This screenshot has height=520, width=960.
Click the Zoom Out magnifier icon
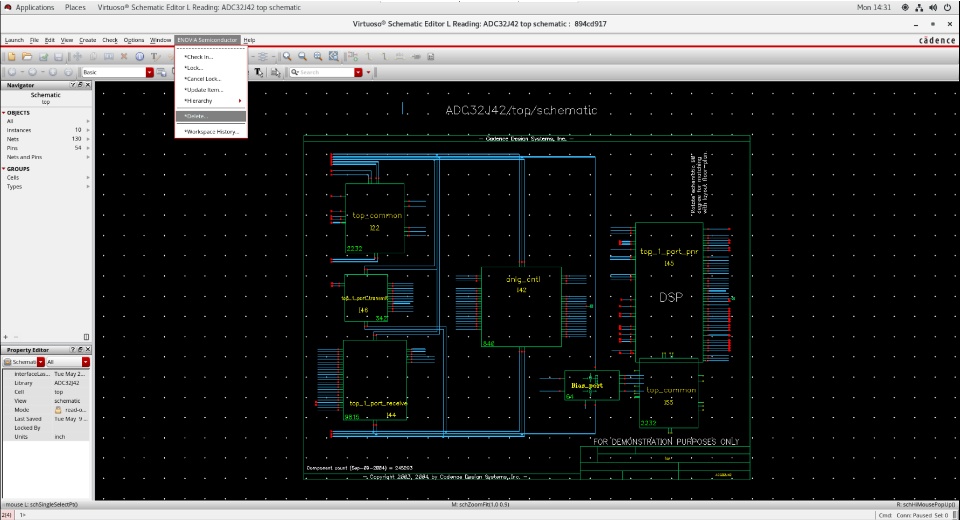coord(302,56)
